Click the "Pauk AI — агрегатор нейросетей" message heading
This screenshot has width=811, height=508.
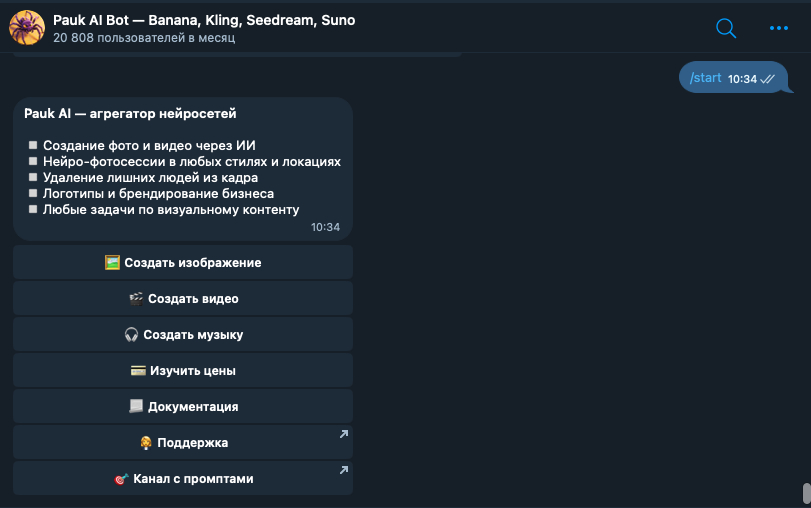tap(130, 114)
